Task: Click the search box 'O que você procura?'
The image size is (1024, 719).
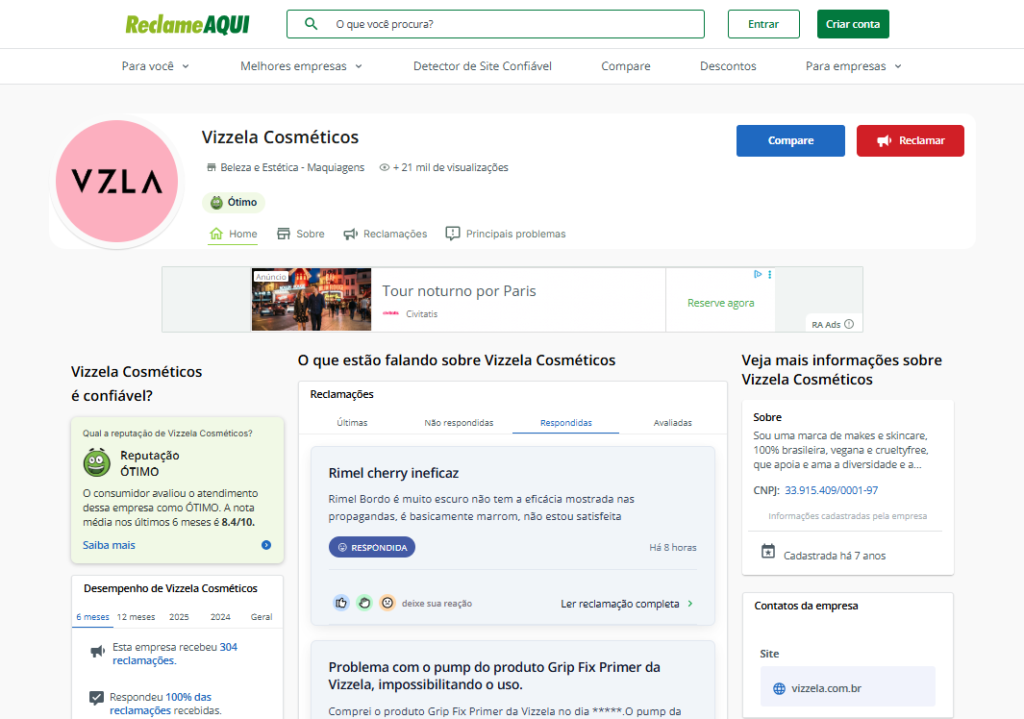Action: click(495, 24)
